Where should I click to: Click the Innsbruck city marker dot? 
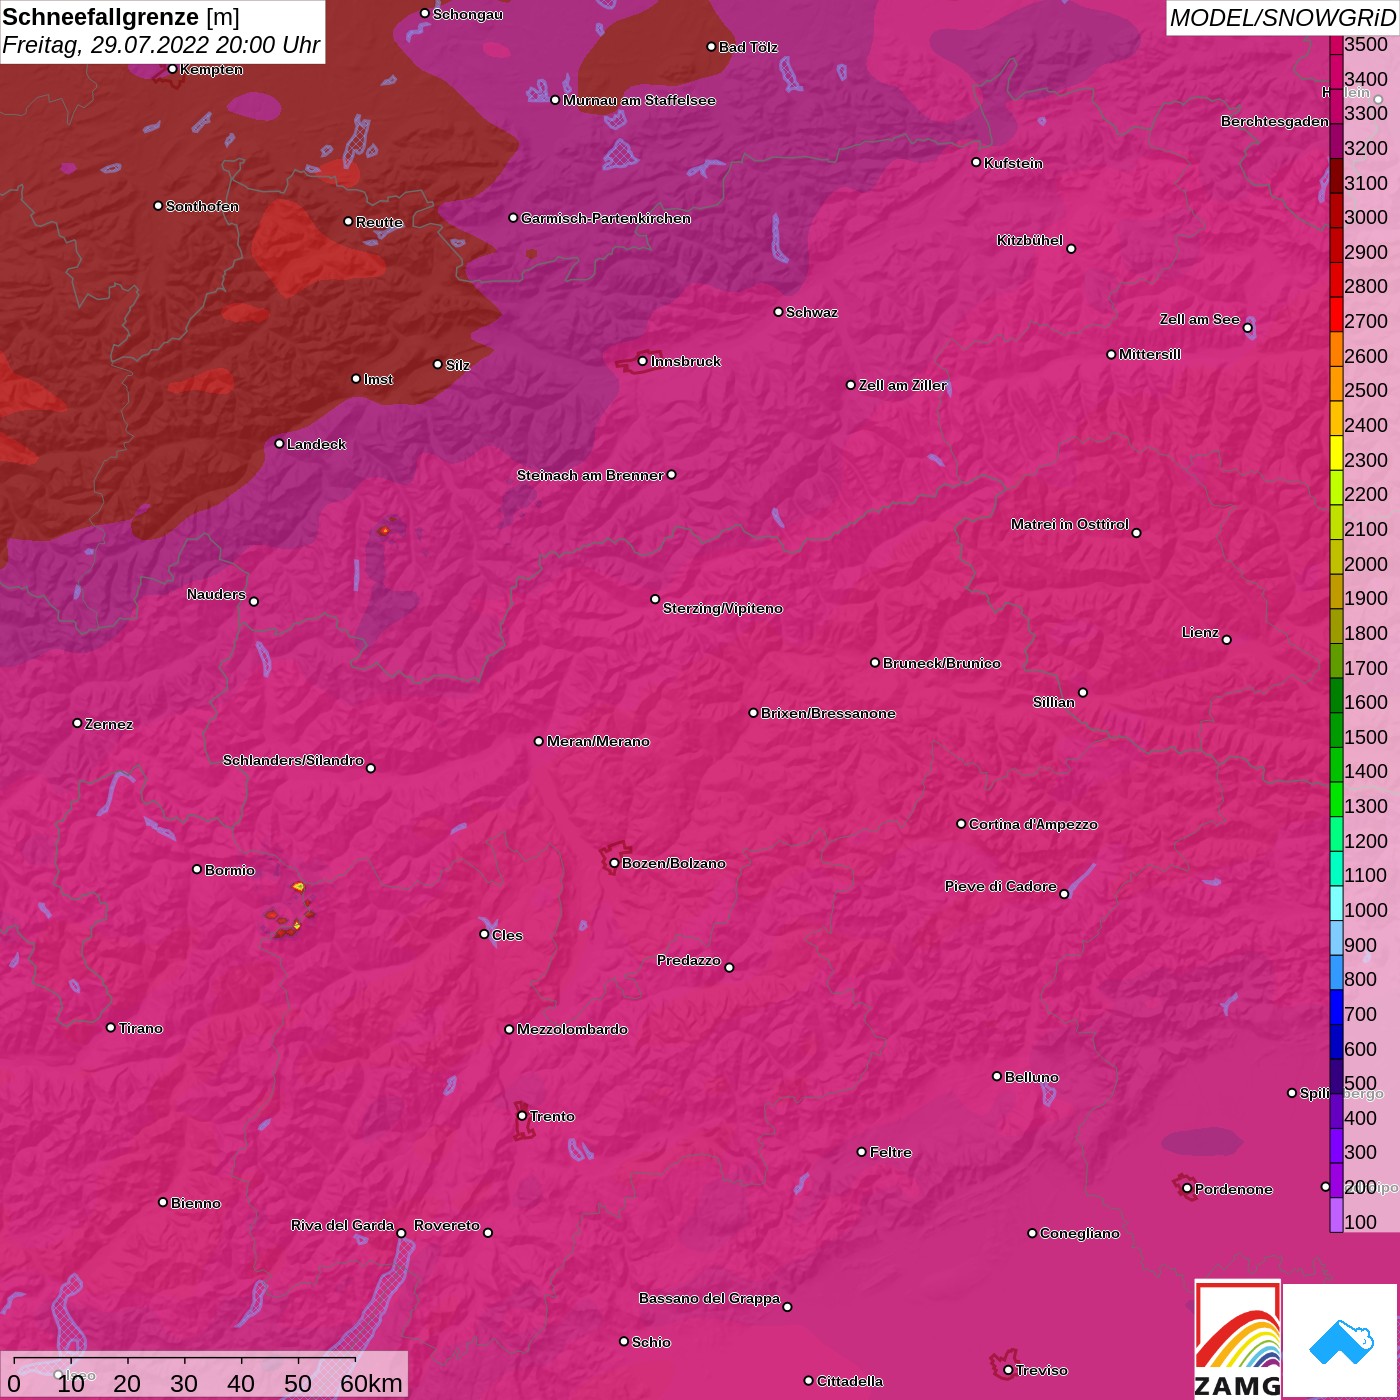(x=643, y=361)
